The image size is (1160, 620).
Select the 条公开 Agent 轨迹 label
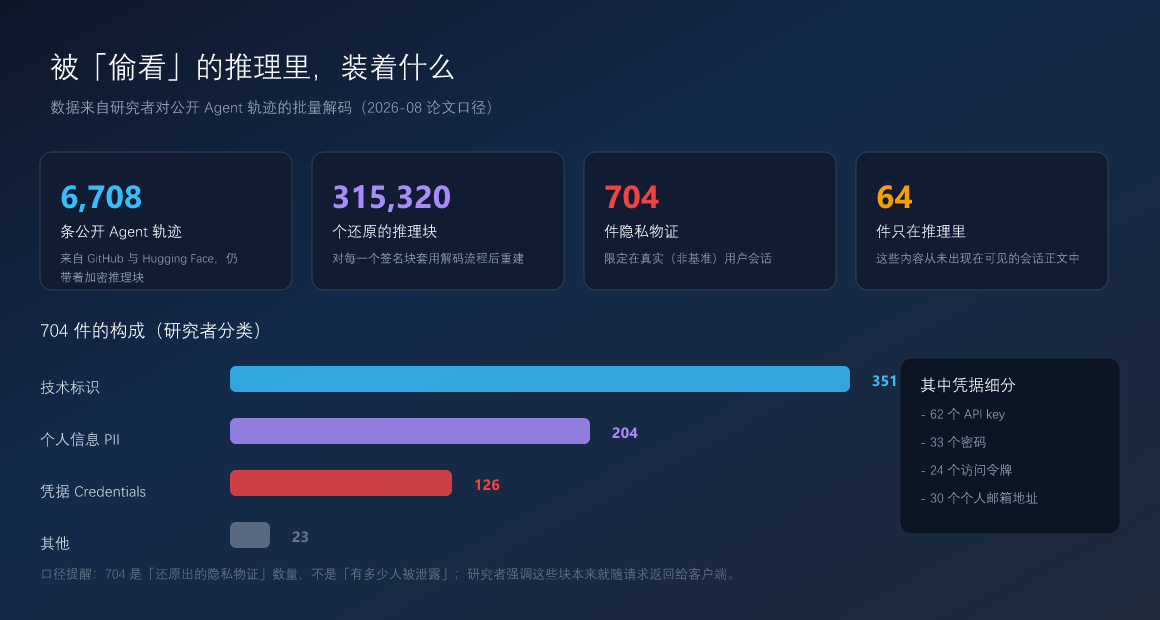(121, 232)
